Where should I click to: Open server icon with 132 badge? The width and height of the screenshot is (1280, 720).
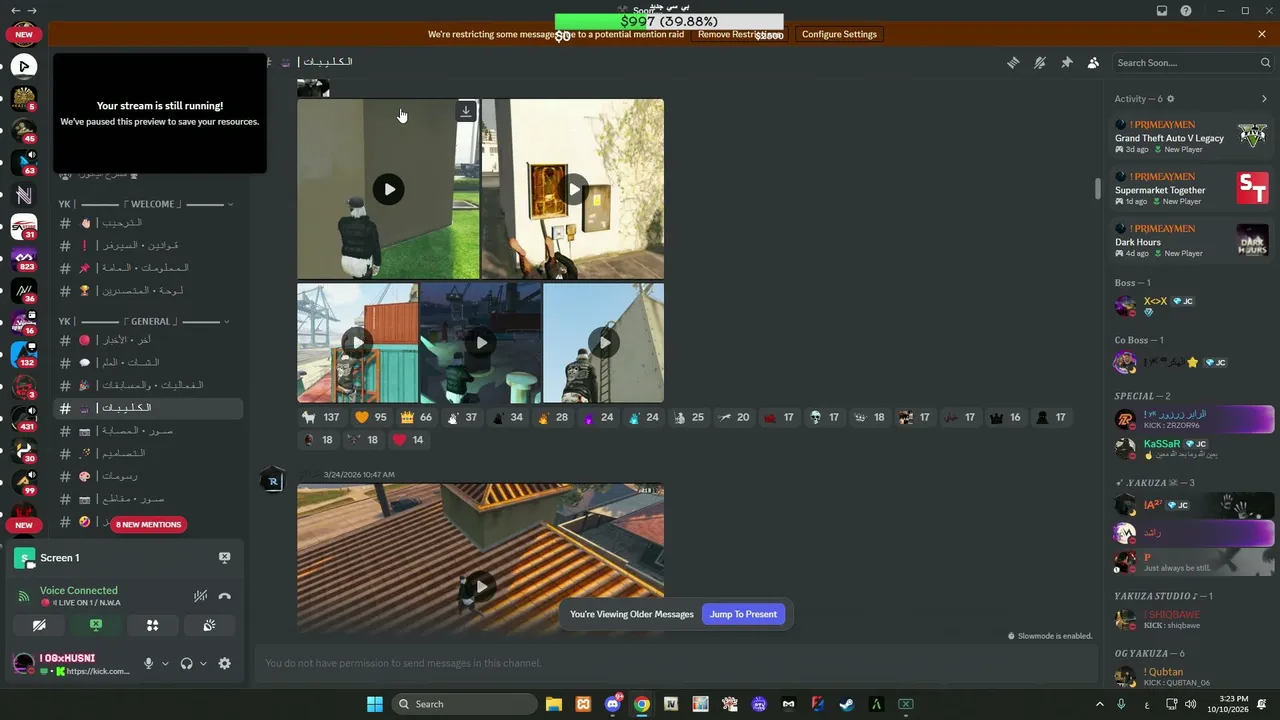click(x=24, y=354)
